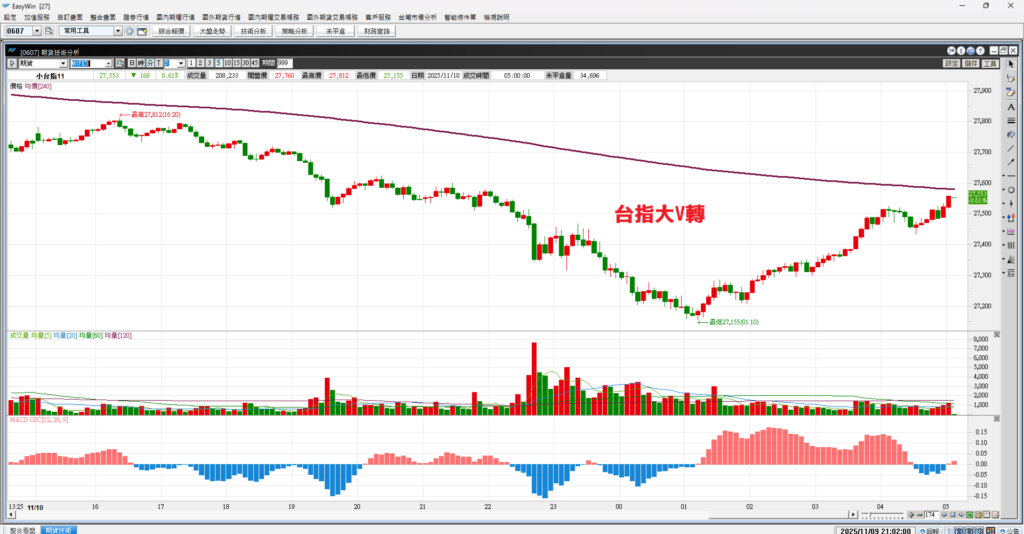Image resolution: width=1024 pixels, height=534 pixels.
Task: Click the 期數 input field showing 999
Action: click(x=283, y=63)
